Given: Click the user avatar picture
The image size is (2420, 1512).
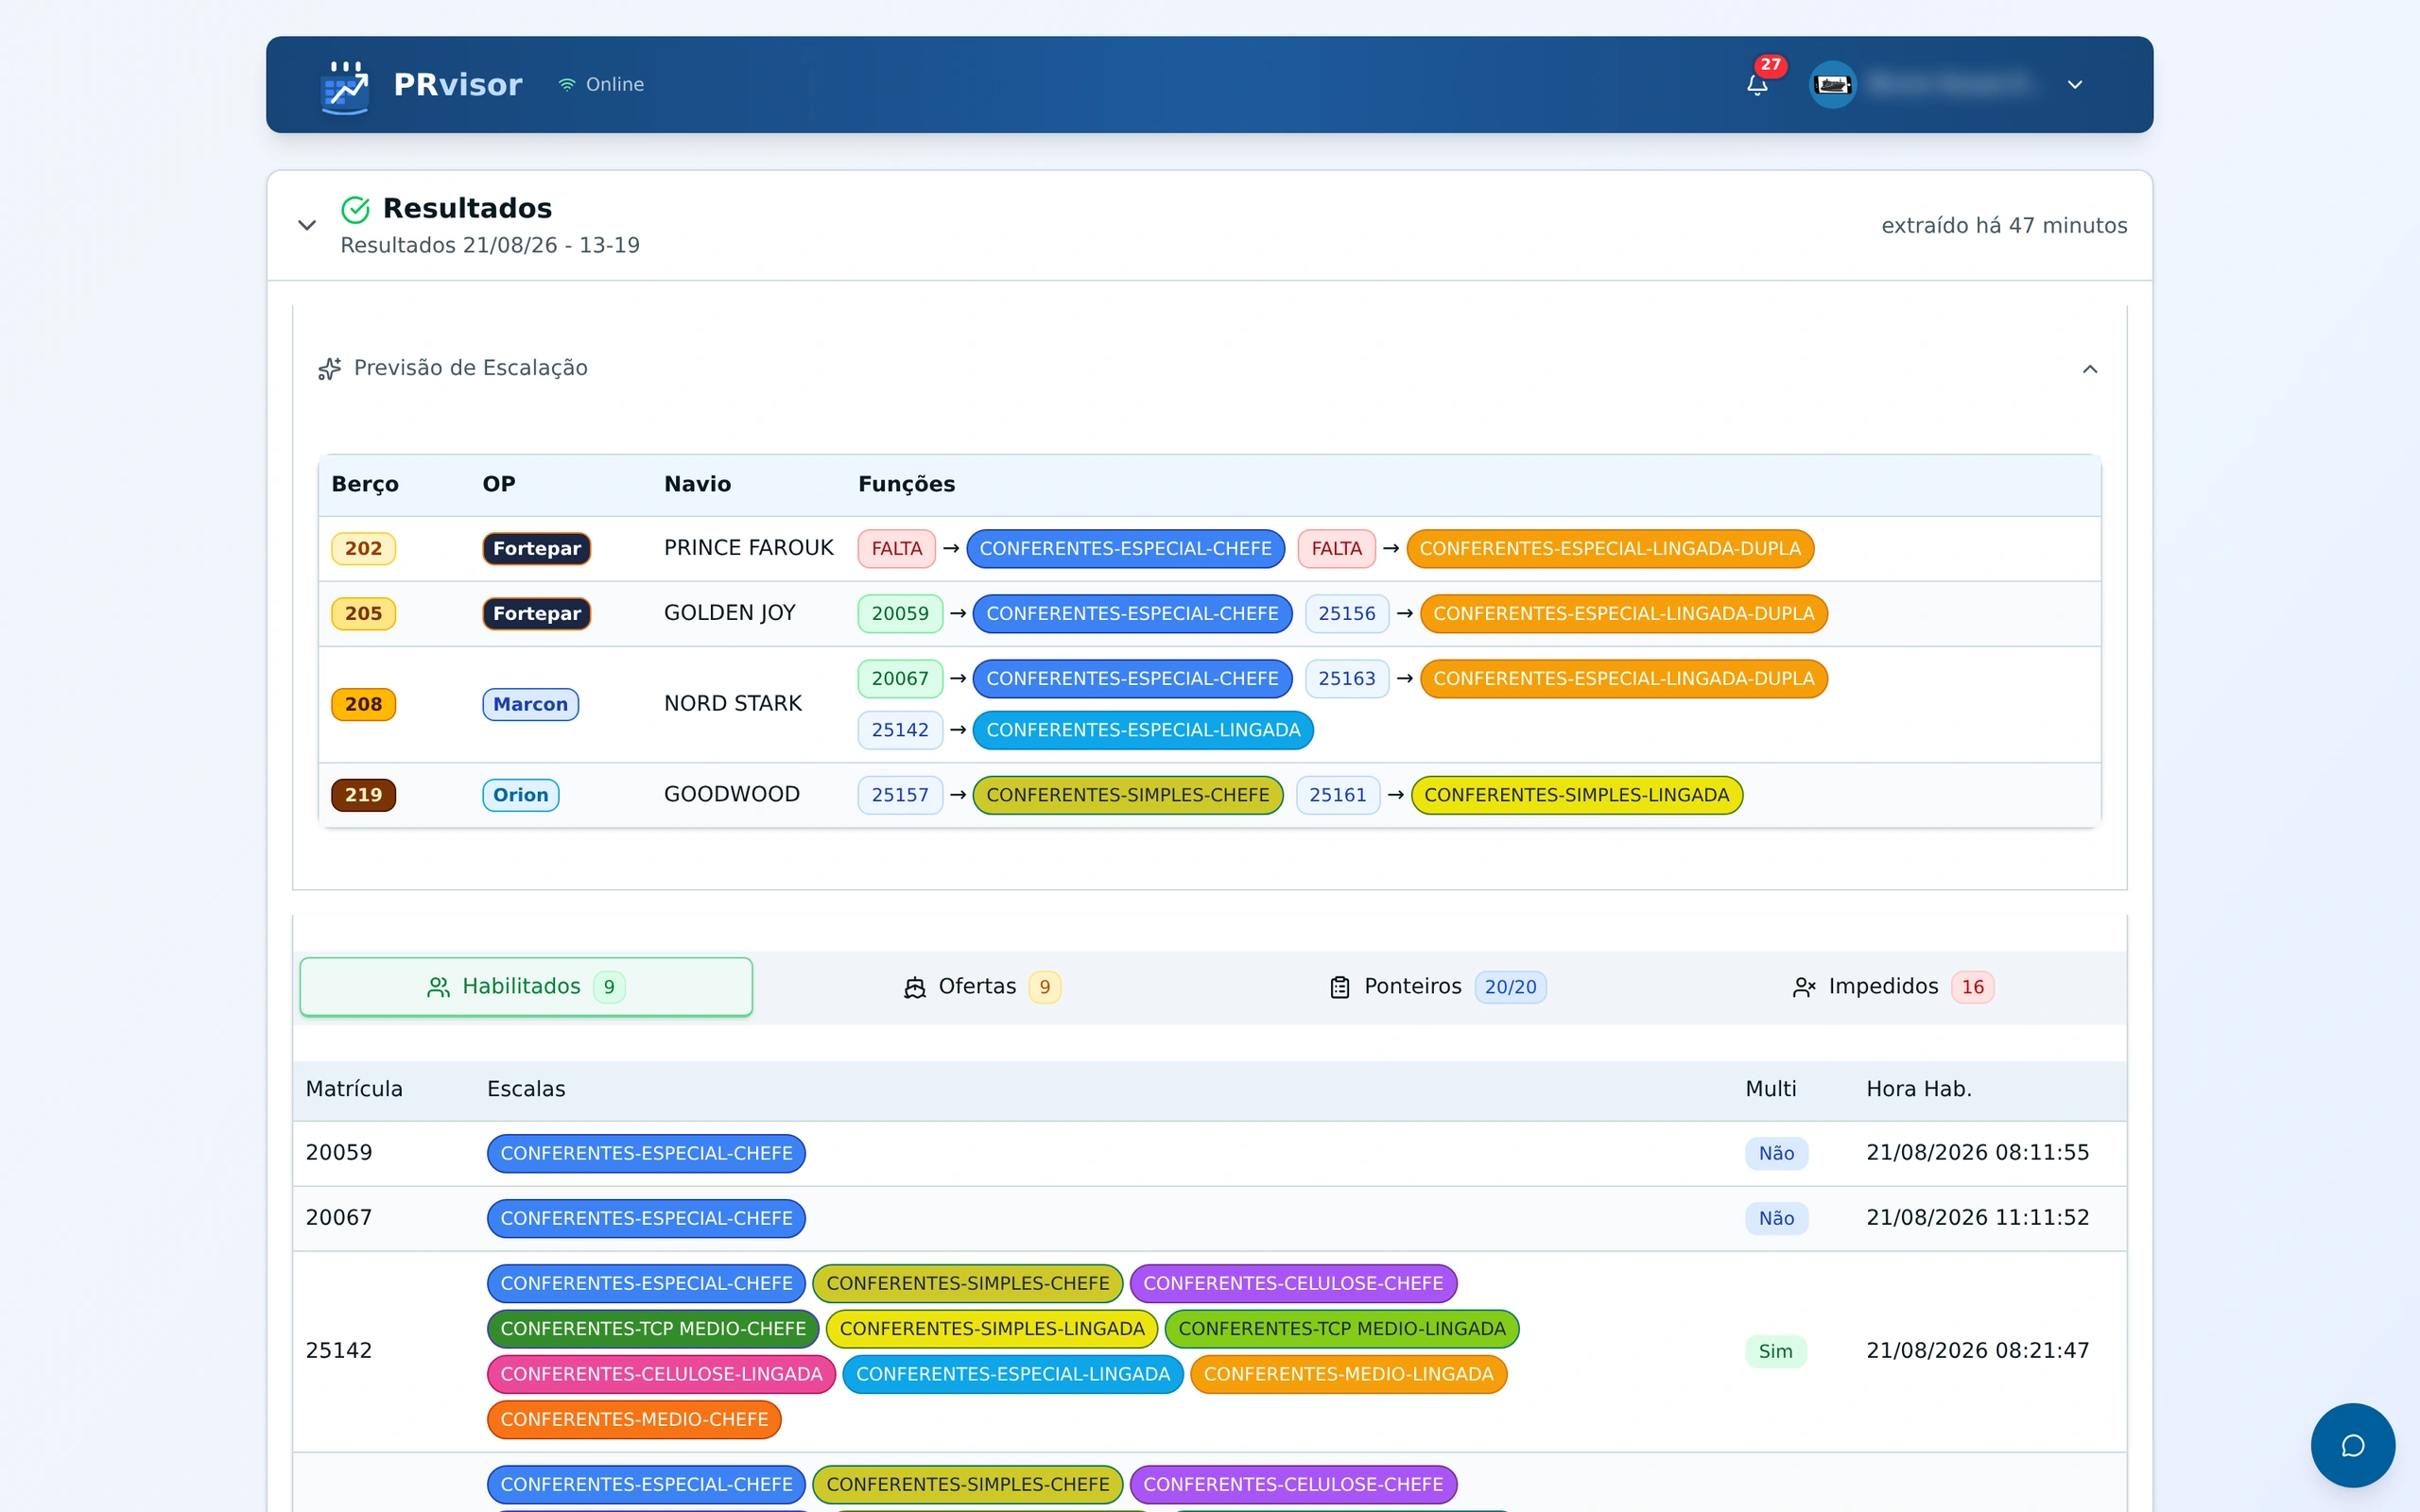Looking at the screenshot, I should (1833, 85).
